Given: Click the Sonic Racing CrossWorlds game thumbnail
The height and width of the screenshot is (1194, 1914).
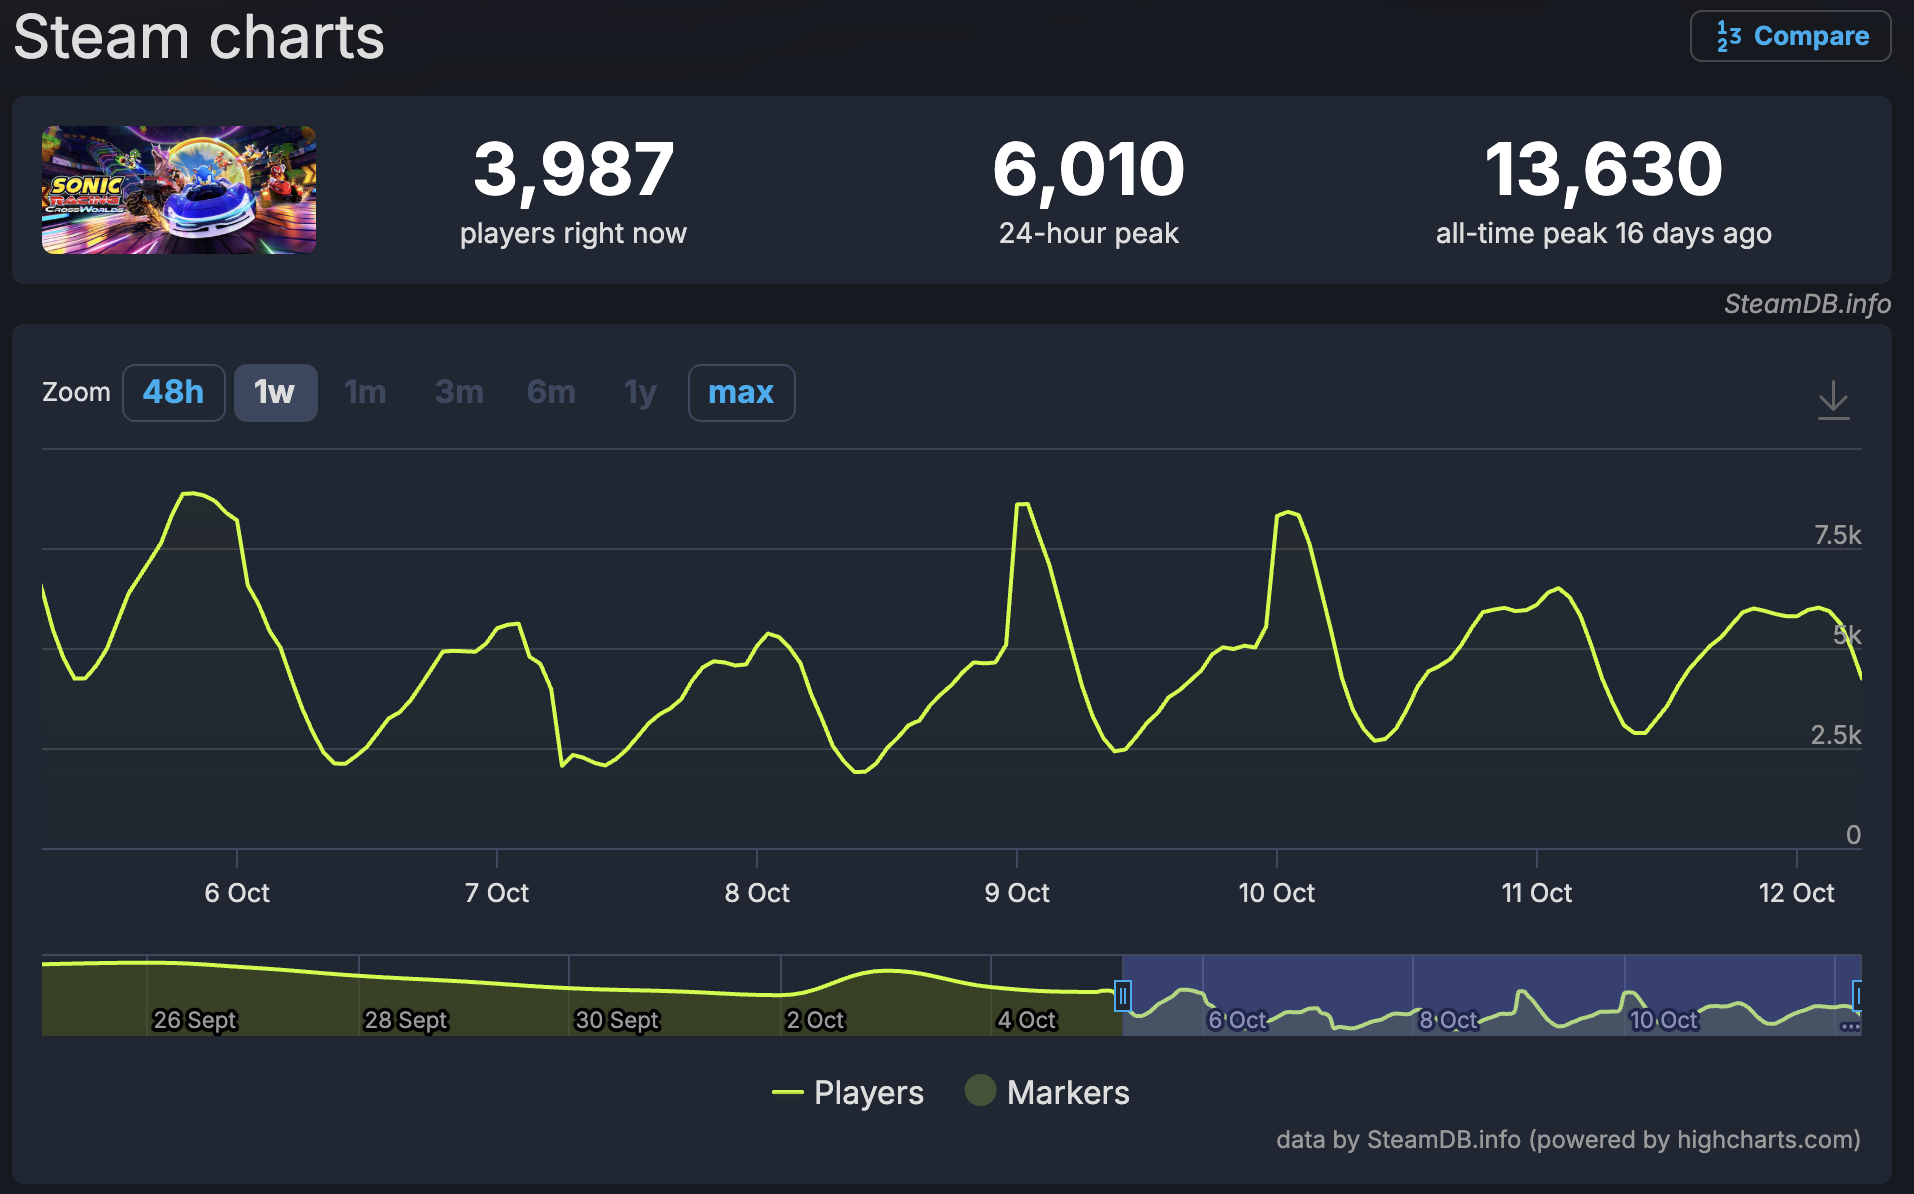Looking at the screenshot, I should (179, 190).
